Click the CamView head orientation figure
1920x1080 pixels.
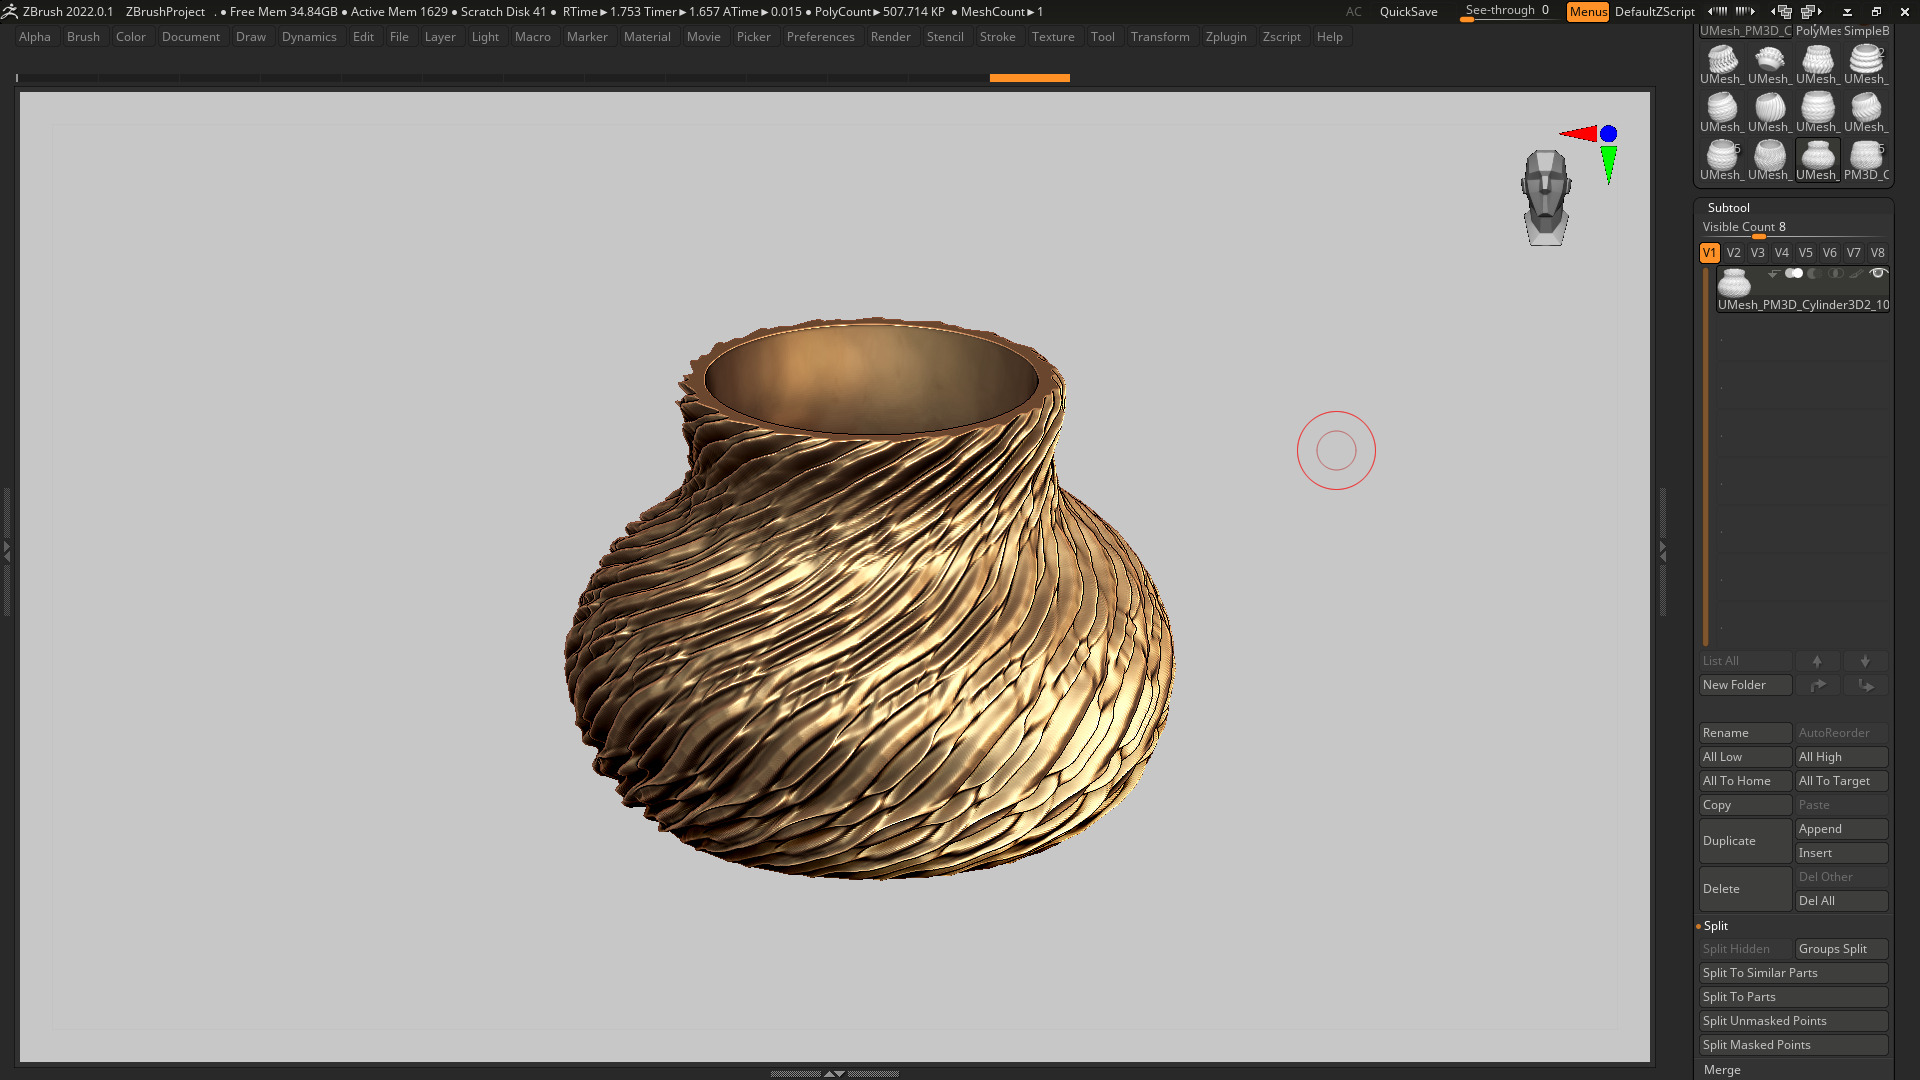(x=1546, y=197)
